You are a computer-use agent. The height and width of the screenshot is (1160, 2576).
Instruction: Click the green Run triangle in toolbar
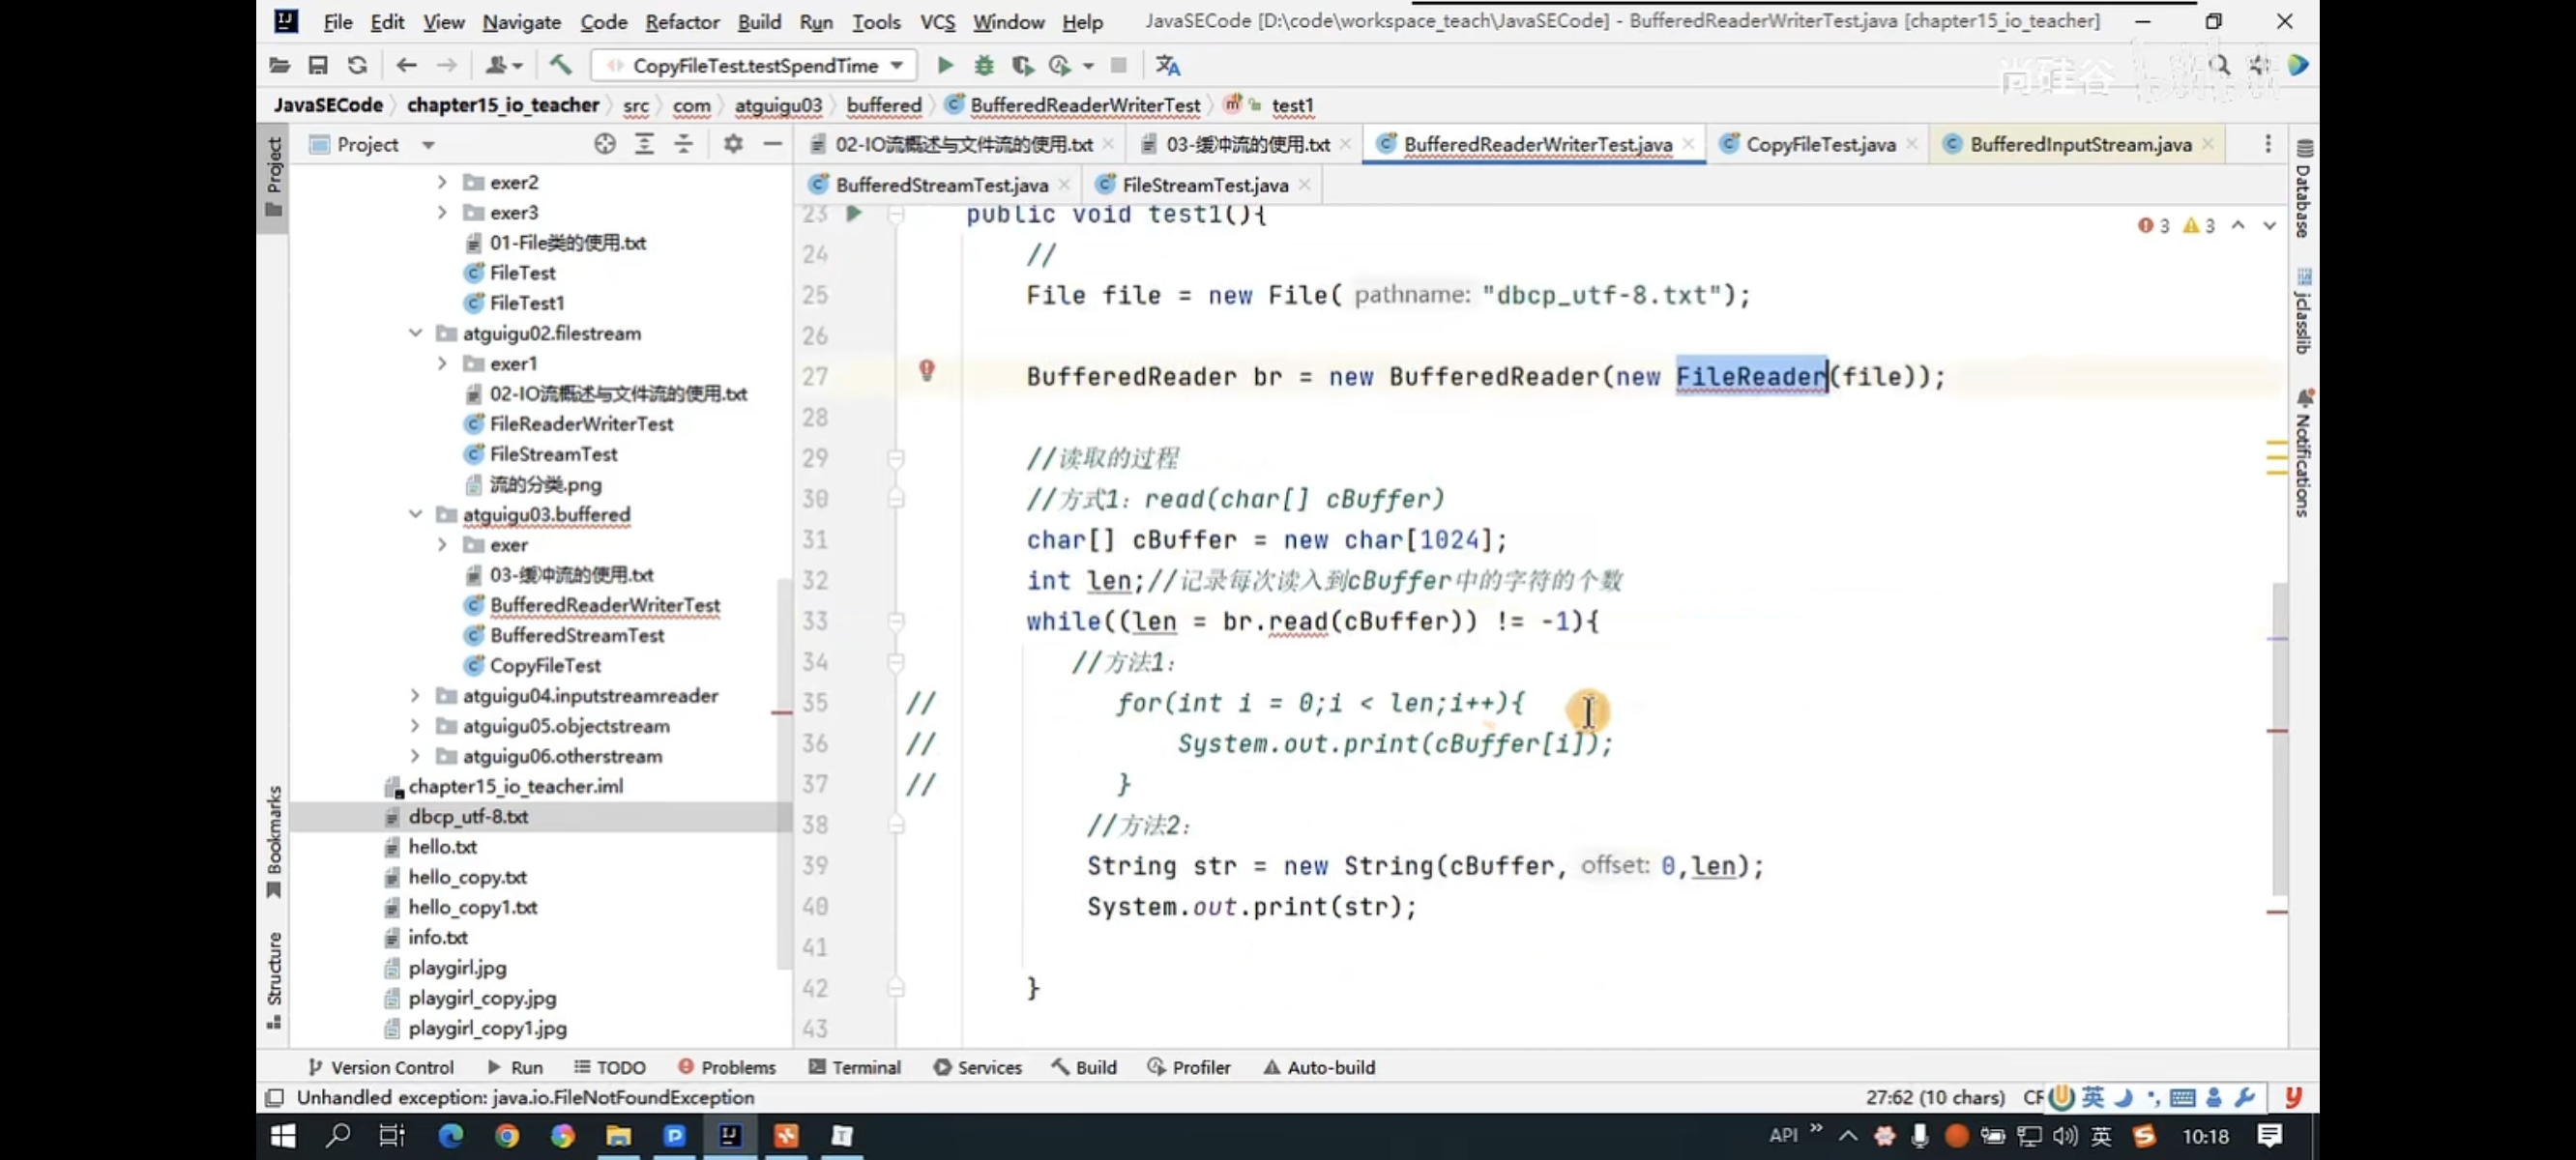pos(945,66)
